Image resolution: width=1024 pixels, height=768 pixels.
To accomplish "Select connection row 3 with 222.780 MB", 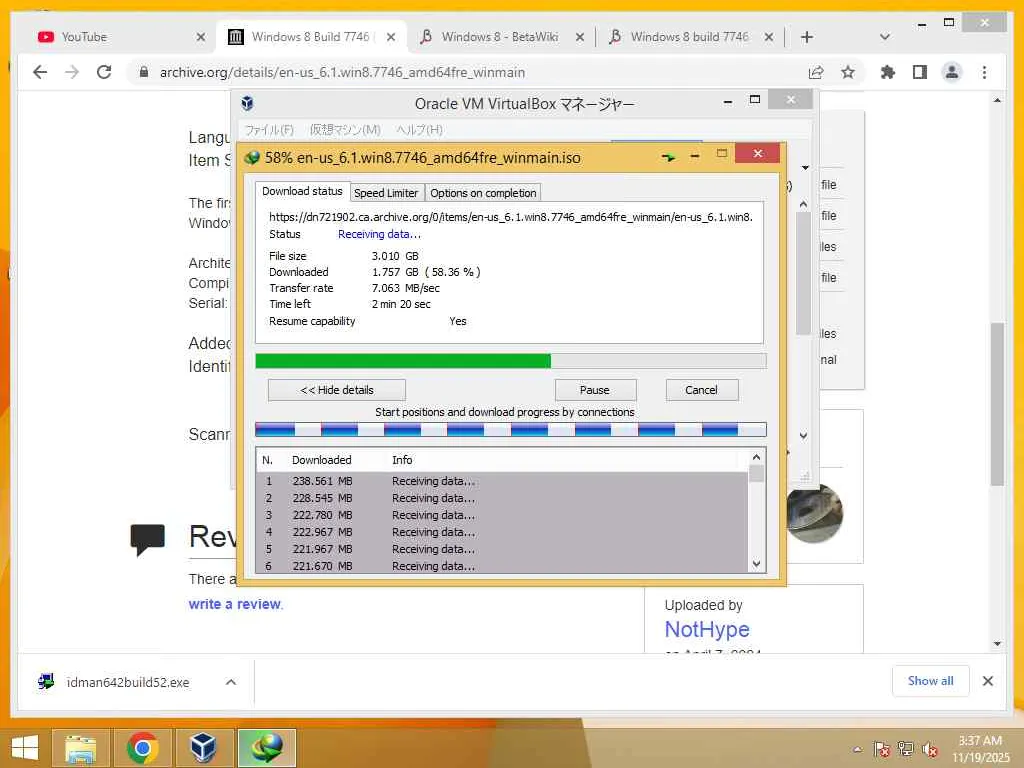I will click(502, 515).
